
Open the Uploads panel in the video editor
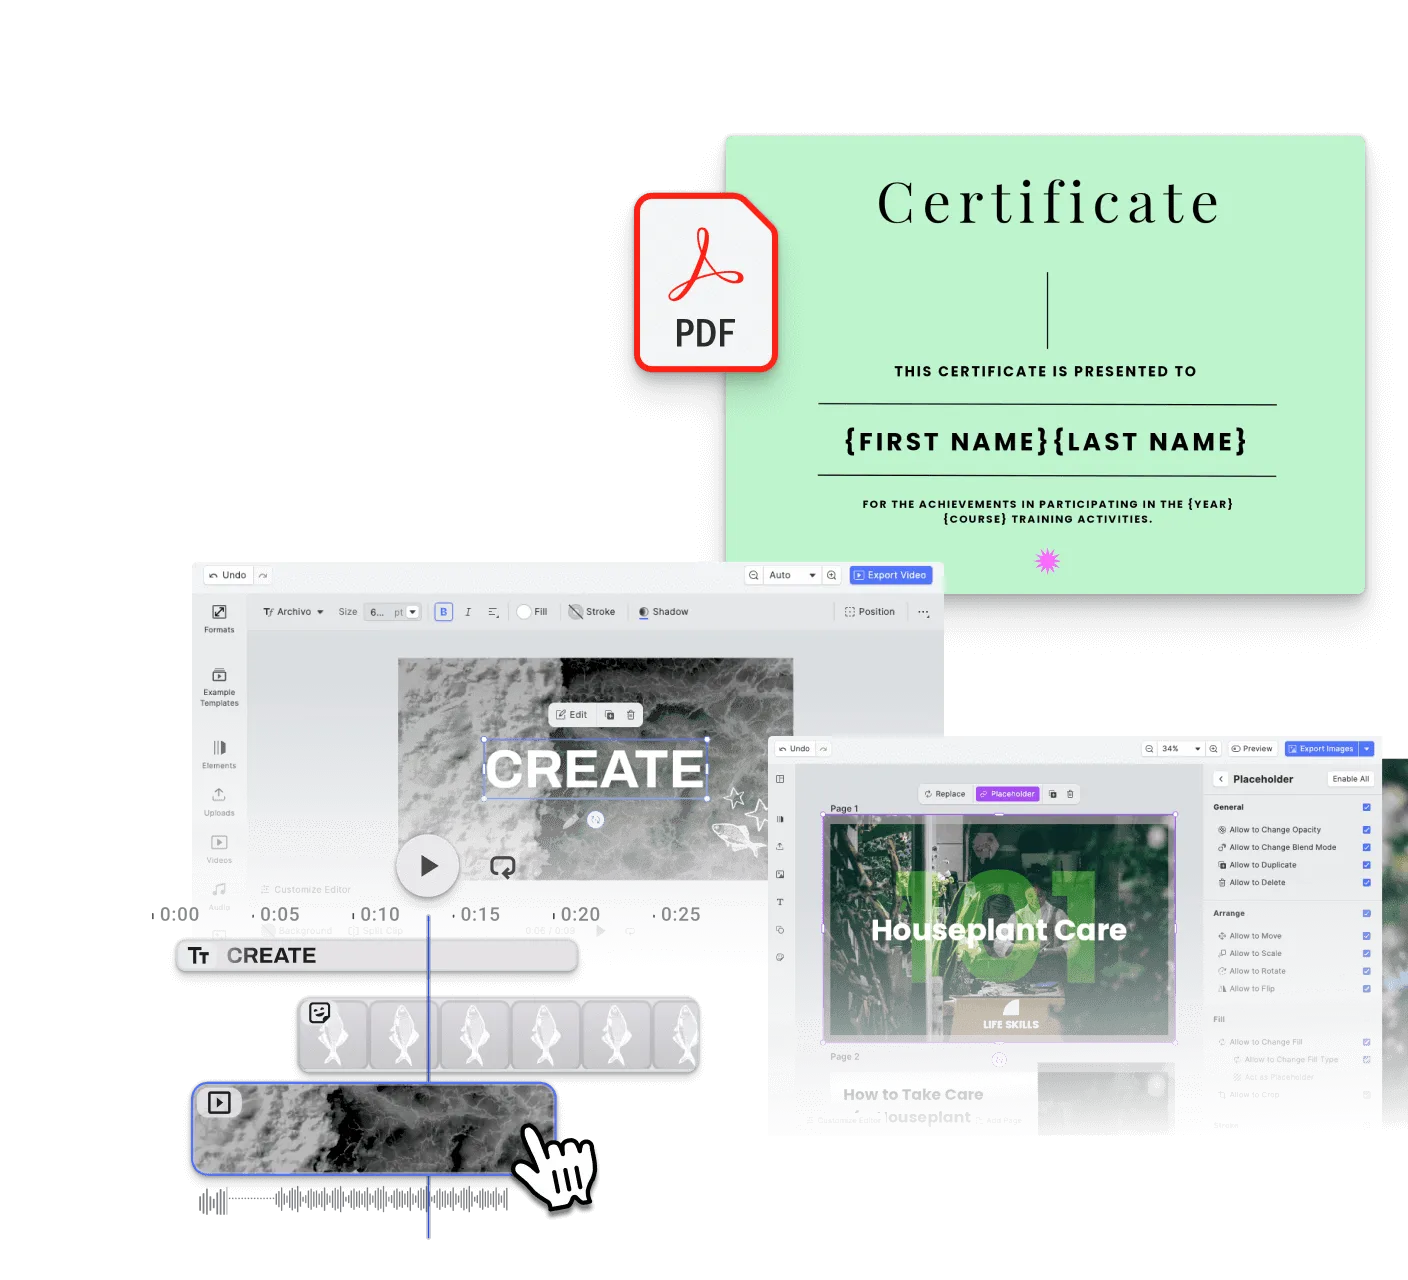(x=219, y=802)
